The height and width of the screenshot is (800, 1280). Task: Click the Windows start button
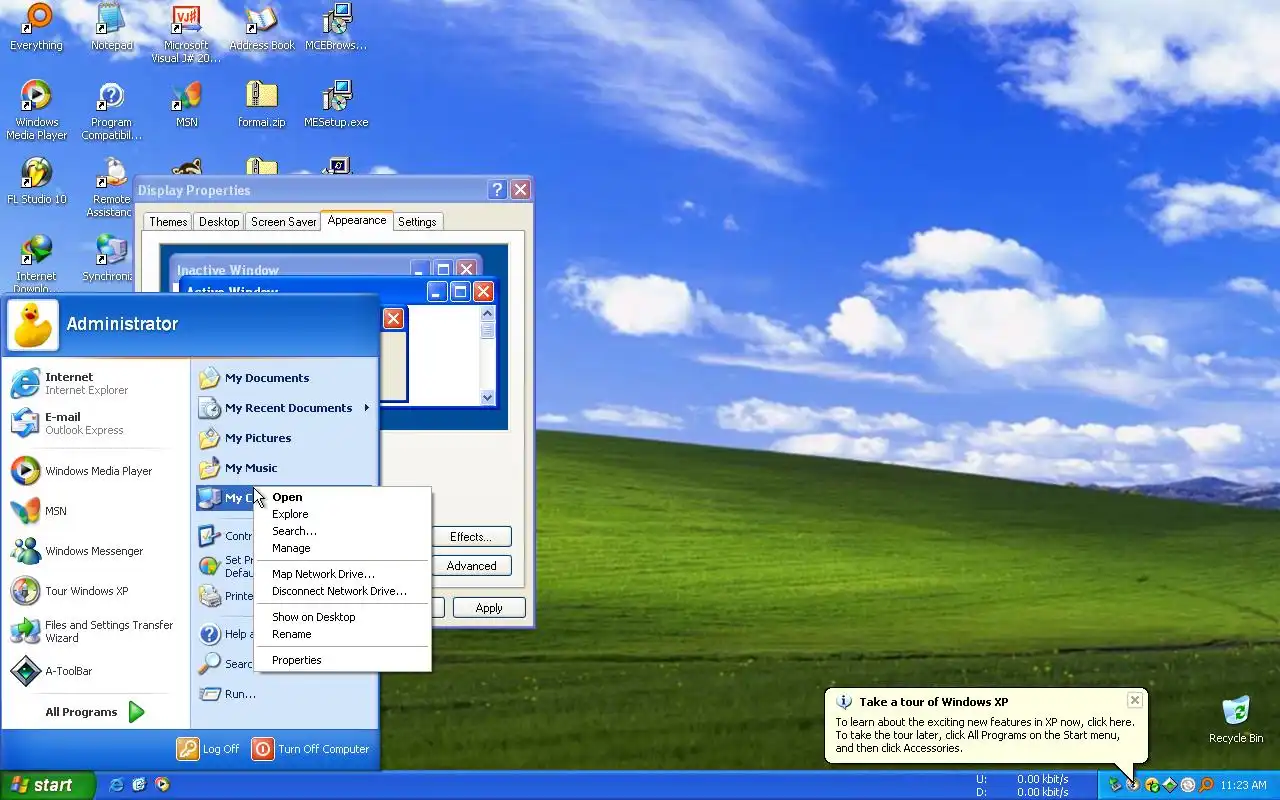click(47, 786)
